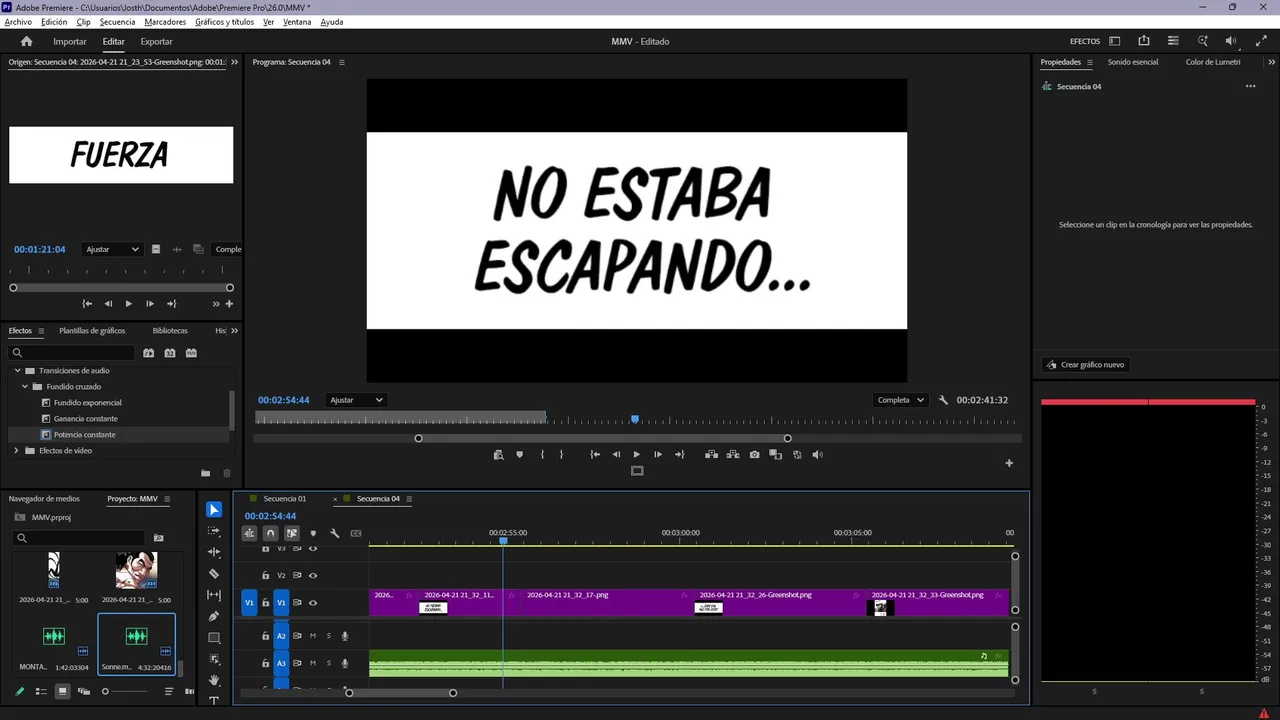Open Program monitor settings wrench
The width and height of the screenshot is (1280, 720).
pos(943,400)
